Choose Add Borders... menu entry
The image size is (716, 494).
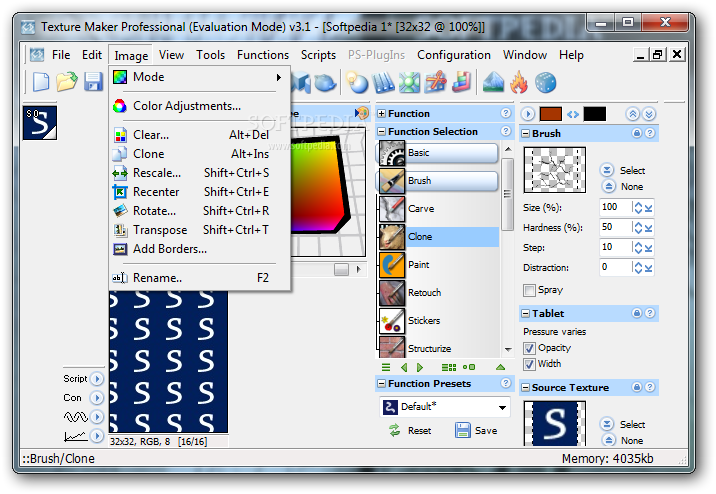point(200,249)
